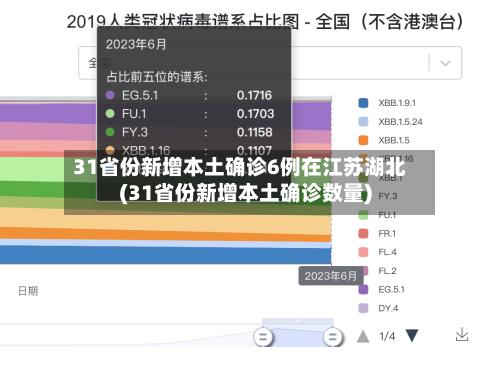
Task: Click the region select input field
Action: 270,63
